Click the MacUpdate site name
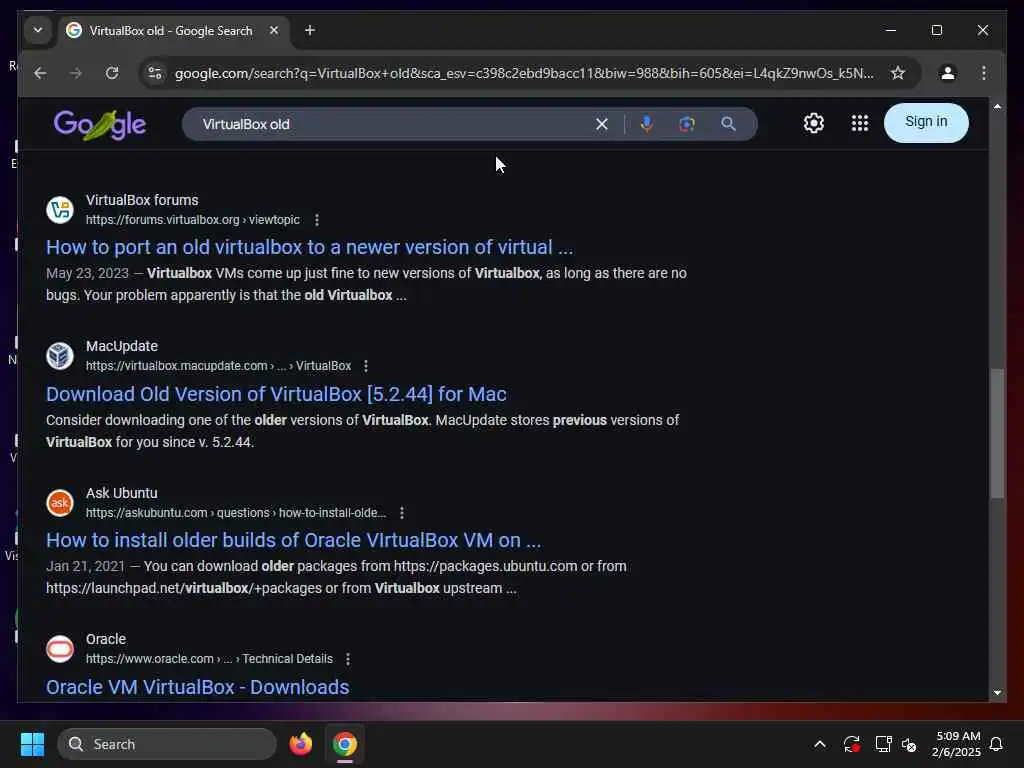 click(121, 346)
